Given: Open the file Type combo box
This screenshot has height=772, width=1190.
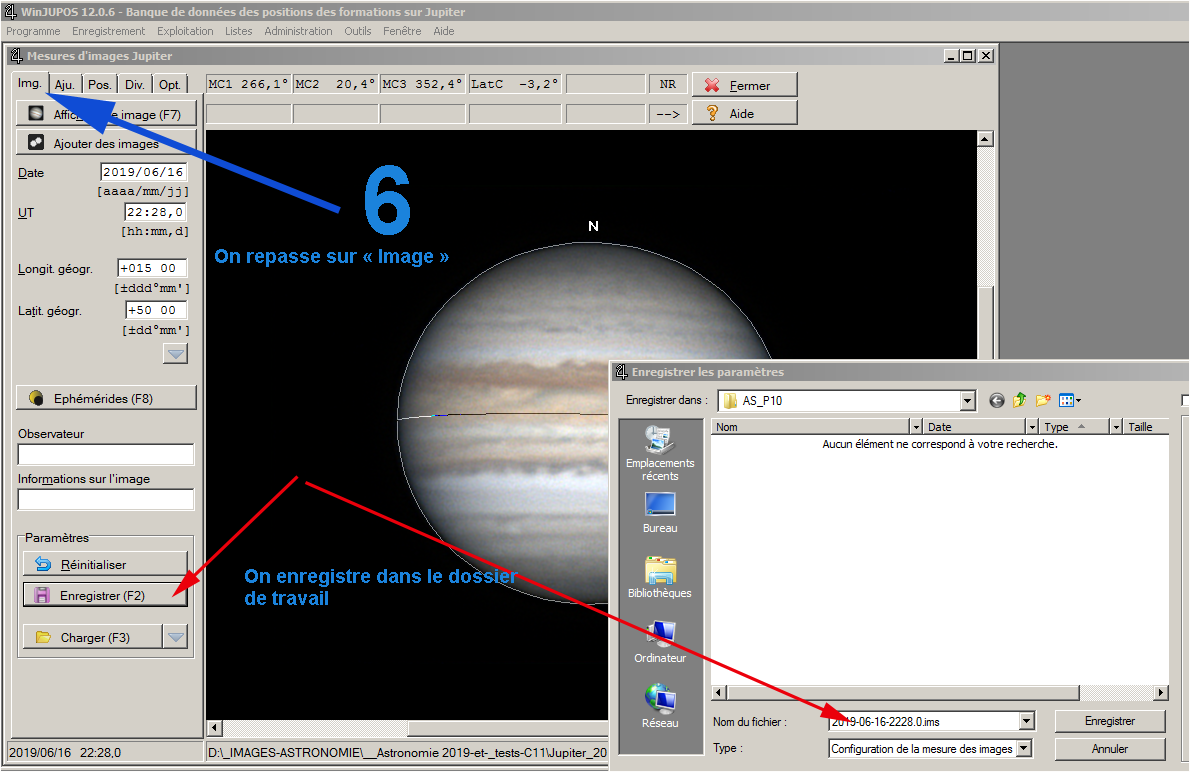Looking at the screenshot, I should 930,748.
